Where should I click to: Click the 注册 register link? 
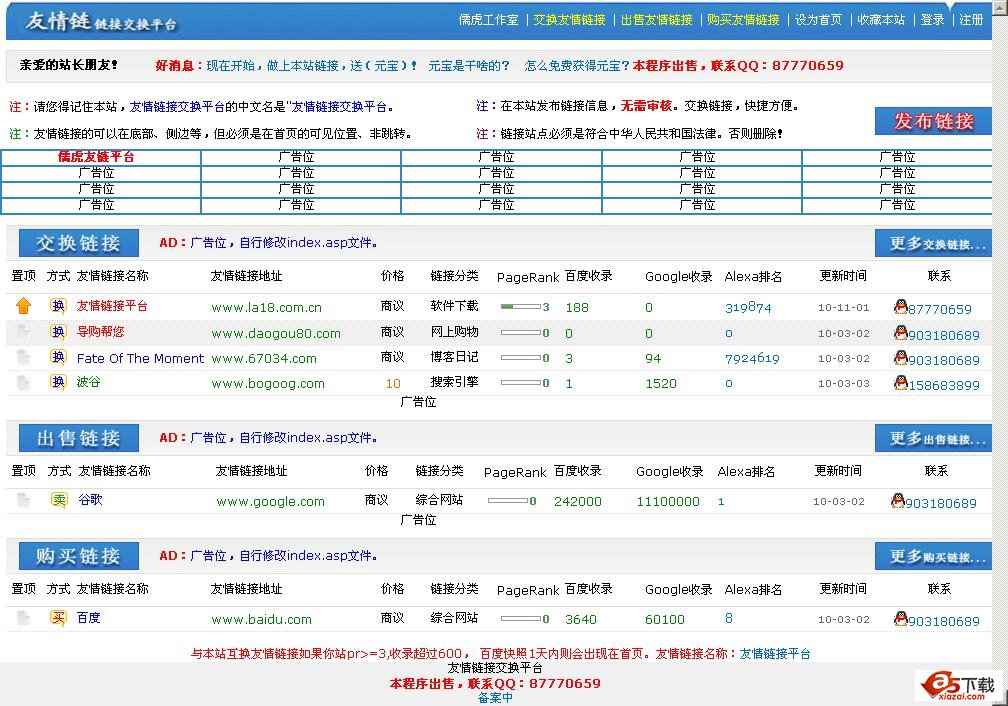[971, 20]
